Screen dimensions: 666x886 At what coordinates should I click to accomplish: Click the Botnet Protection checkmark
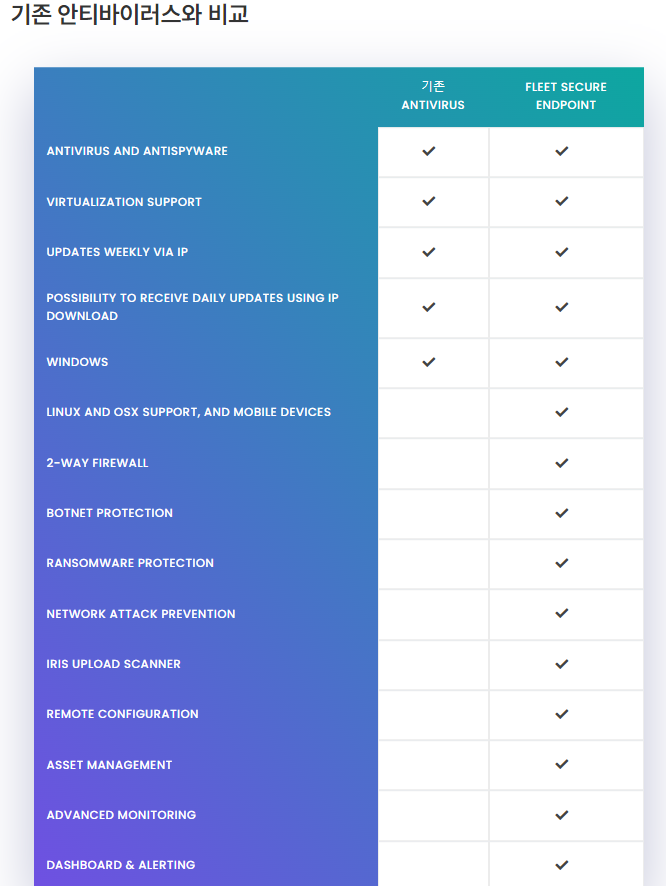pyautogui.click(x=562, y=513)
